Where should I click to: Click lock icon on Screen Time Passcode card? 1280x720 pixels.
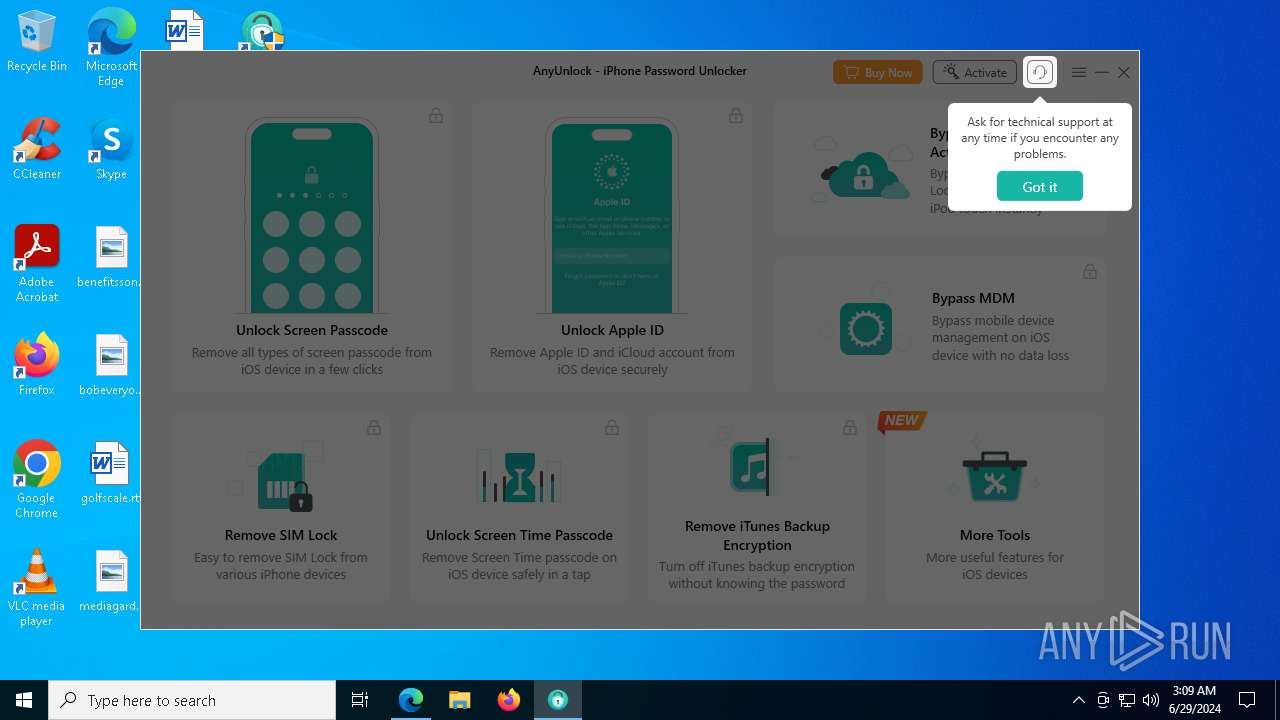(611, 427)
